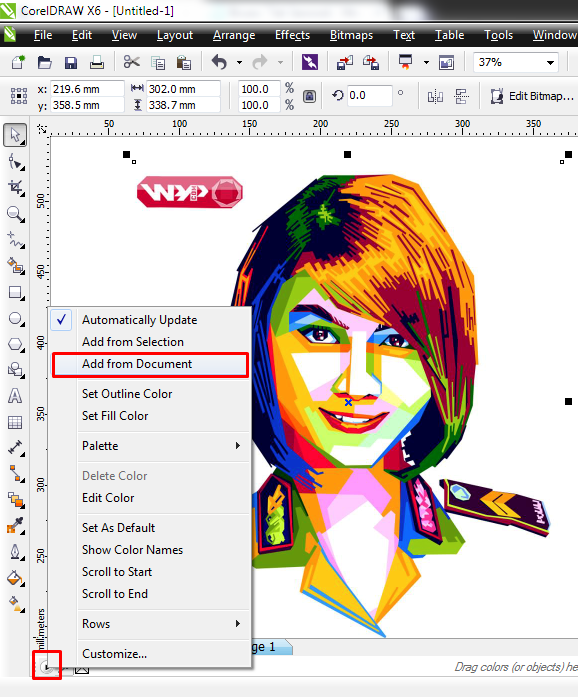Open the Effects menu

click(292, 35)
